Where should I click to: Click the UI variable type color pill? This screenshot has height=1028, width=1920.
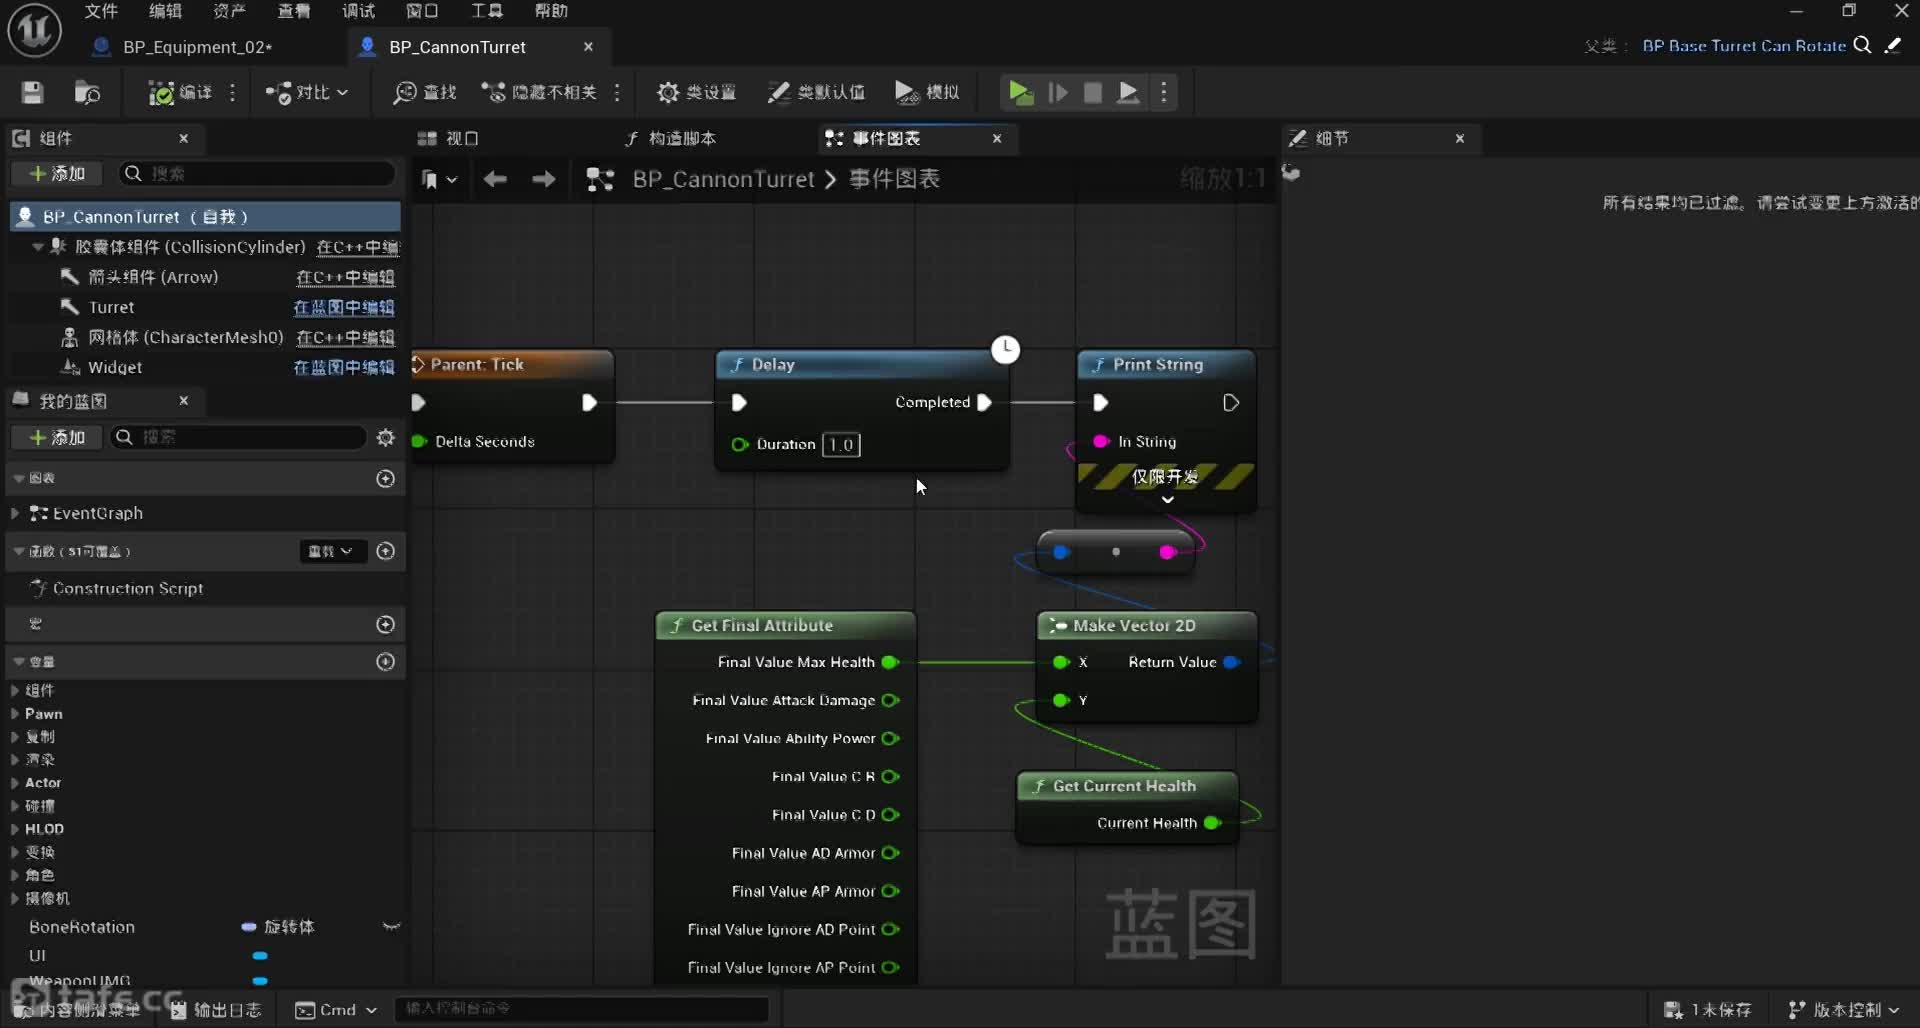(260, 956)
